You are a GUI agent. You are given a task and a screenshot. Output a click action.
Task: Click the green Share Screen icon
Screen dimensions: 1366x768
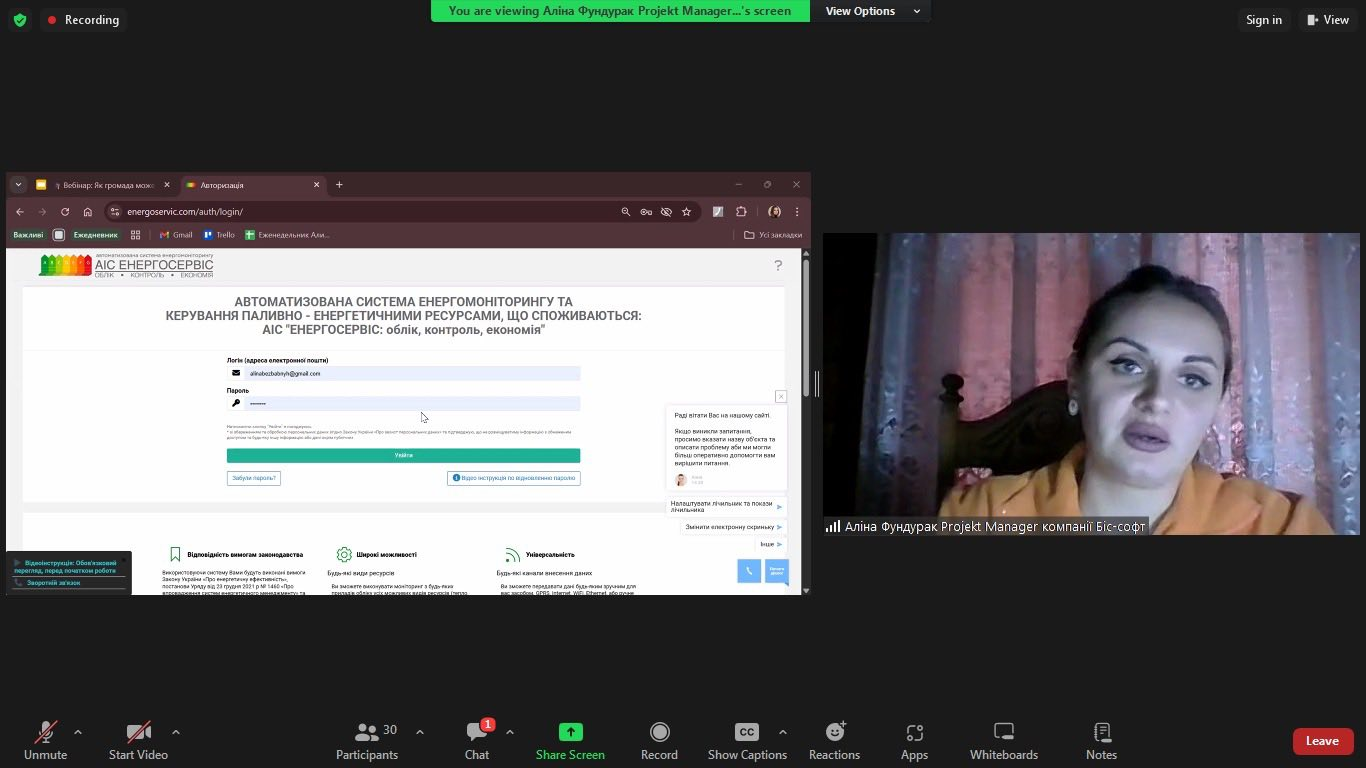pyautogui.click(x=570, y=732)
